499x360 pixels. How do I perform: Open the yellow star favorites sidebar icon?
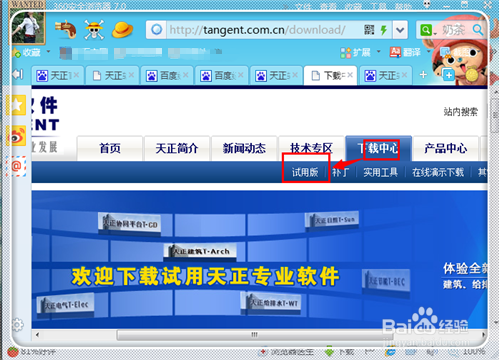point(17,105)
